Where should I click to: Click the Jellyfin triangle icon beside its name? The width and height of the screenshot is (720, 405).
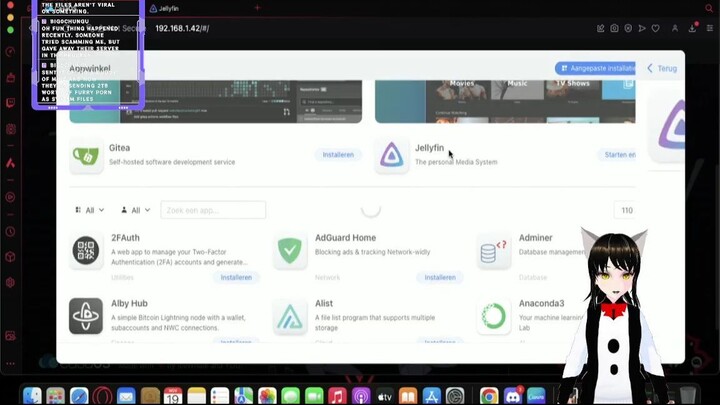(x=391, y=155)
